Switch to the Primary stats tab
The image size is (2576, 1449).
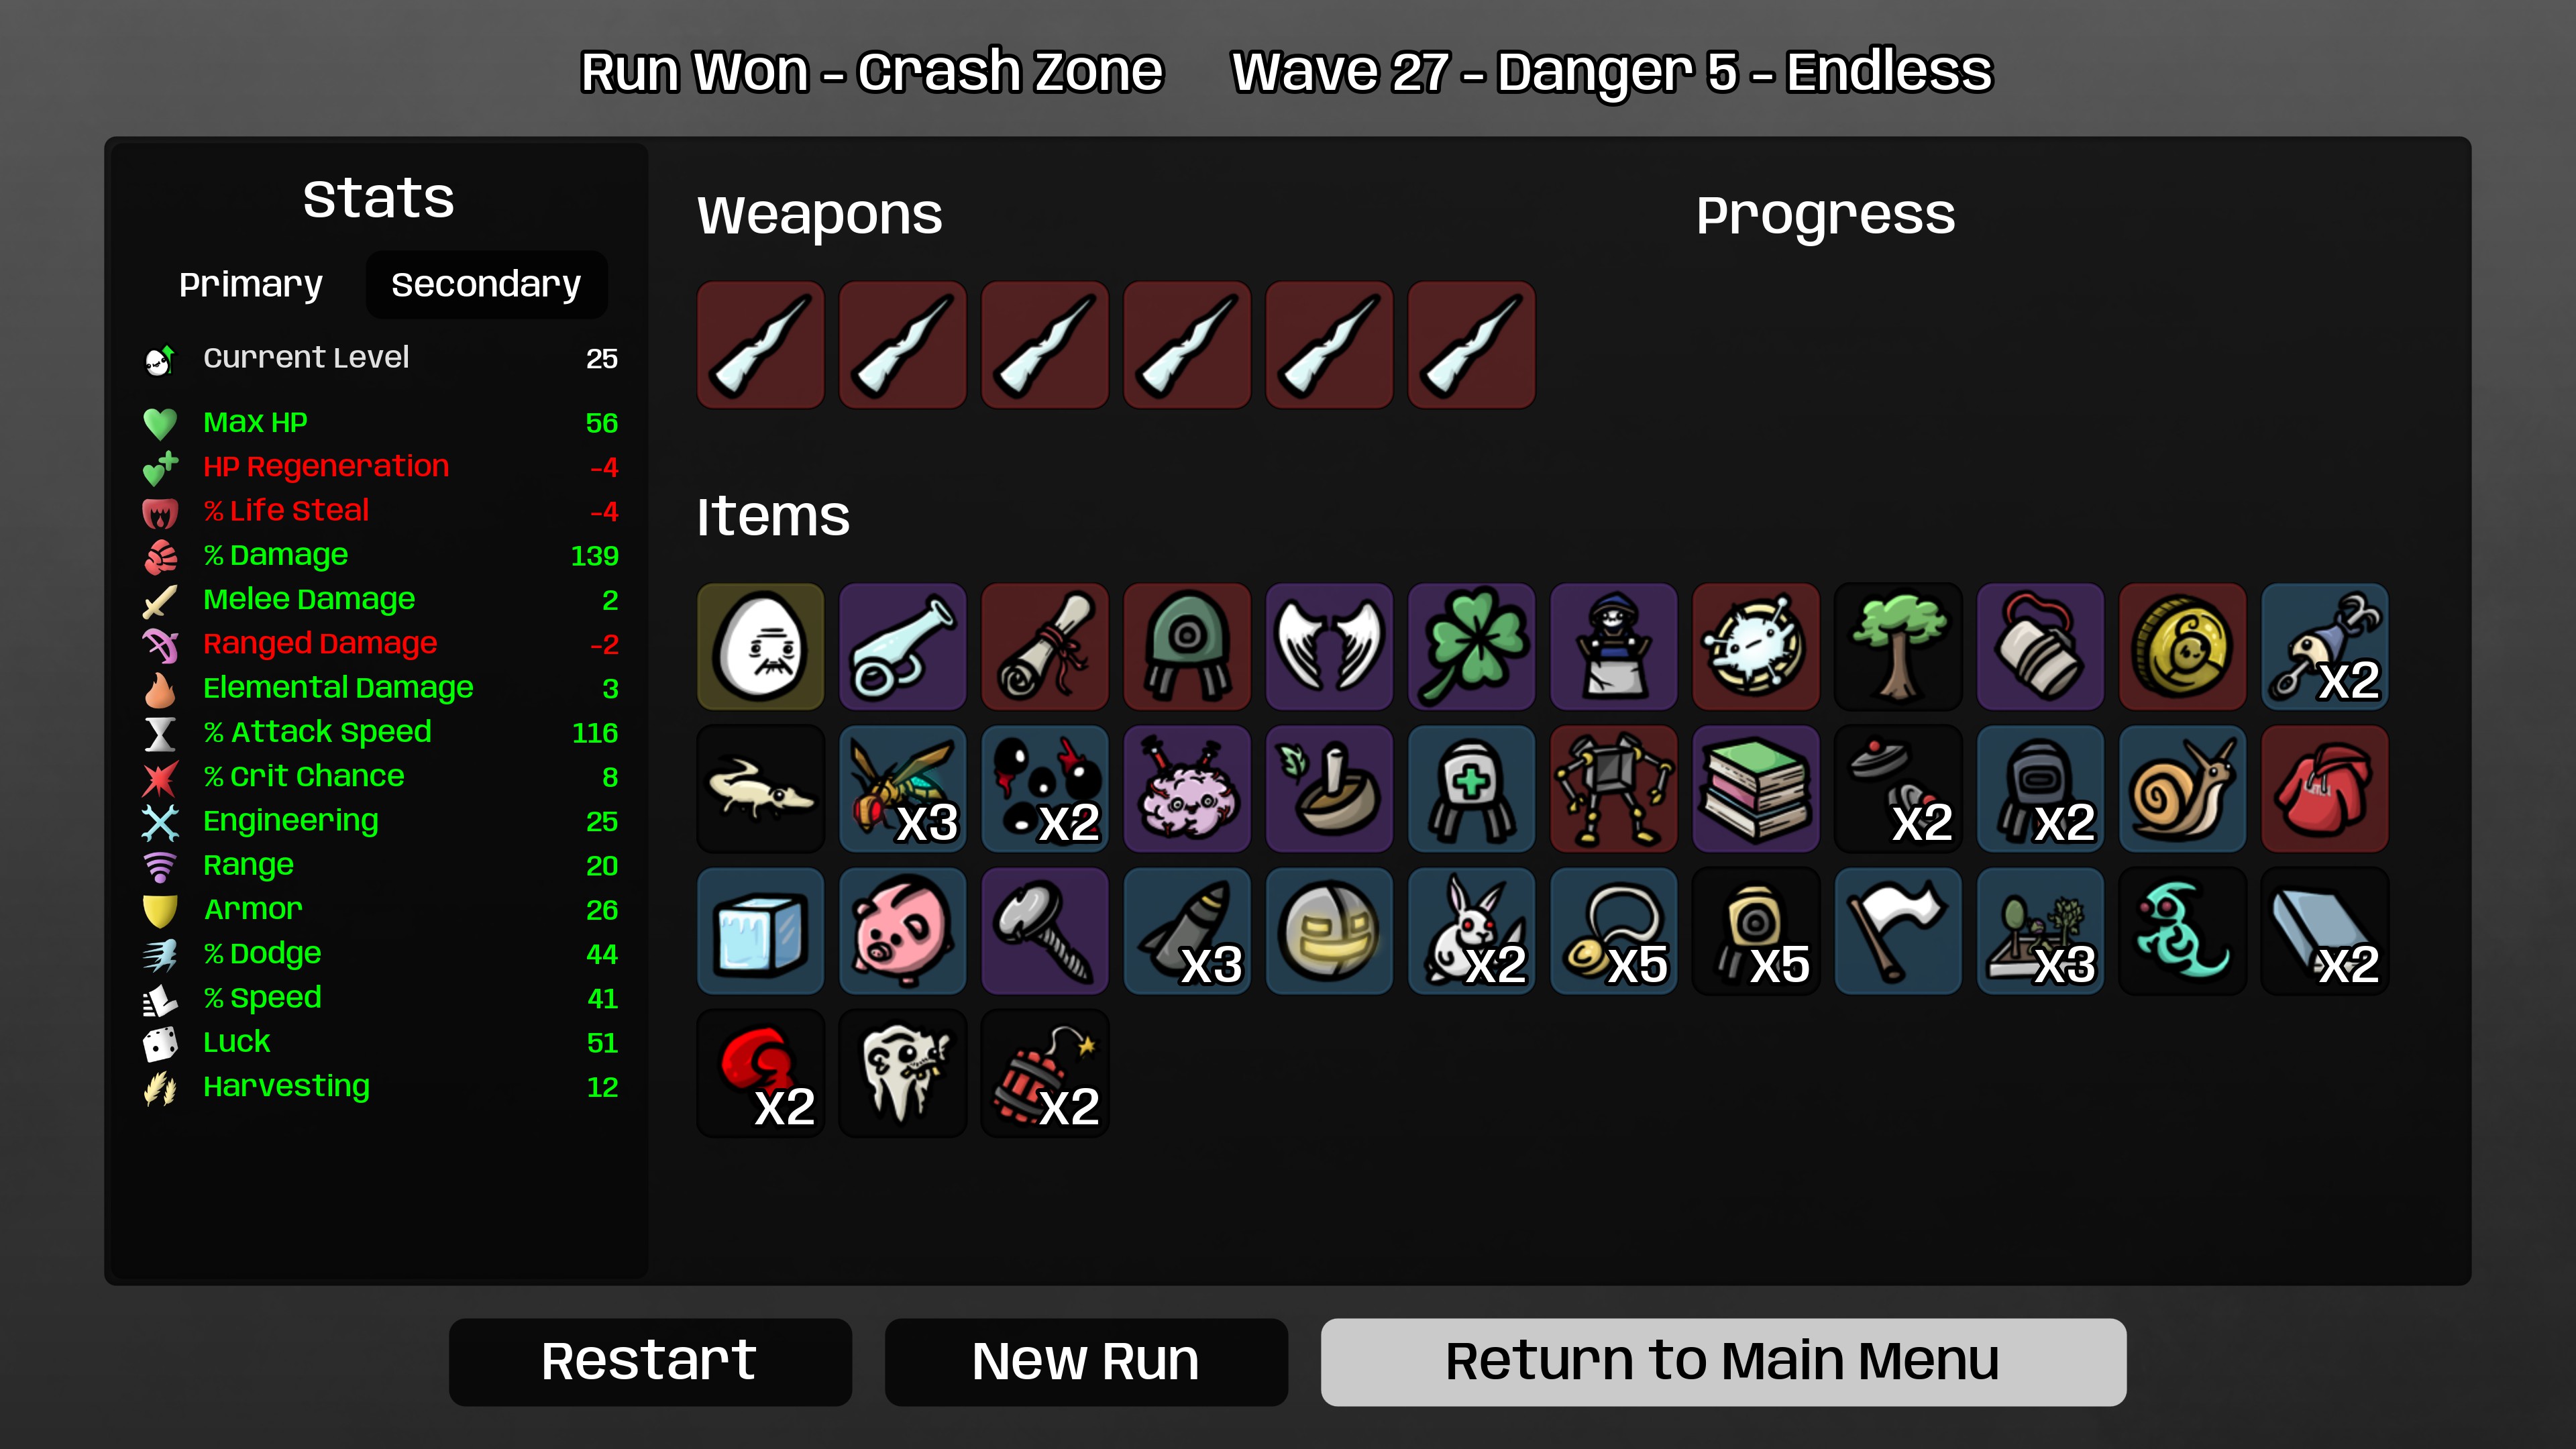(x=250, y=285)
